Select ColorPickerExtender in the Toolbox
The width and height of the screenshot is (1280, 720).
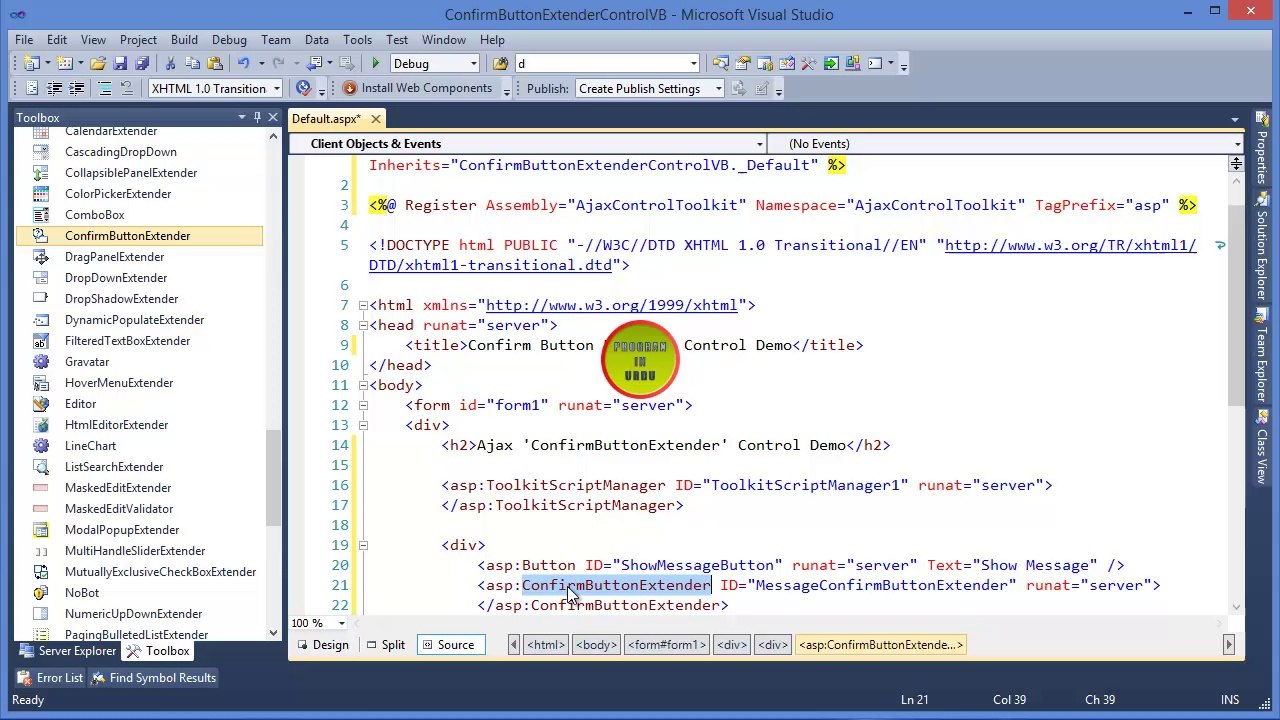click(x=118, y=194)
